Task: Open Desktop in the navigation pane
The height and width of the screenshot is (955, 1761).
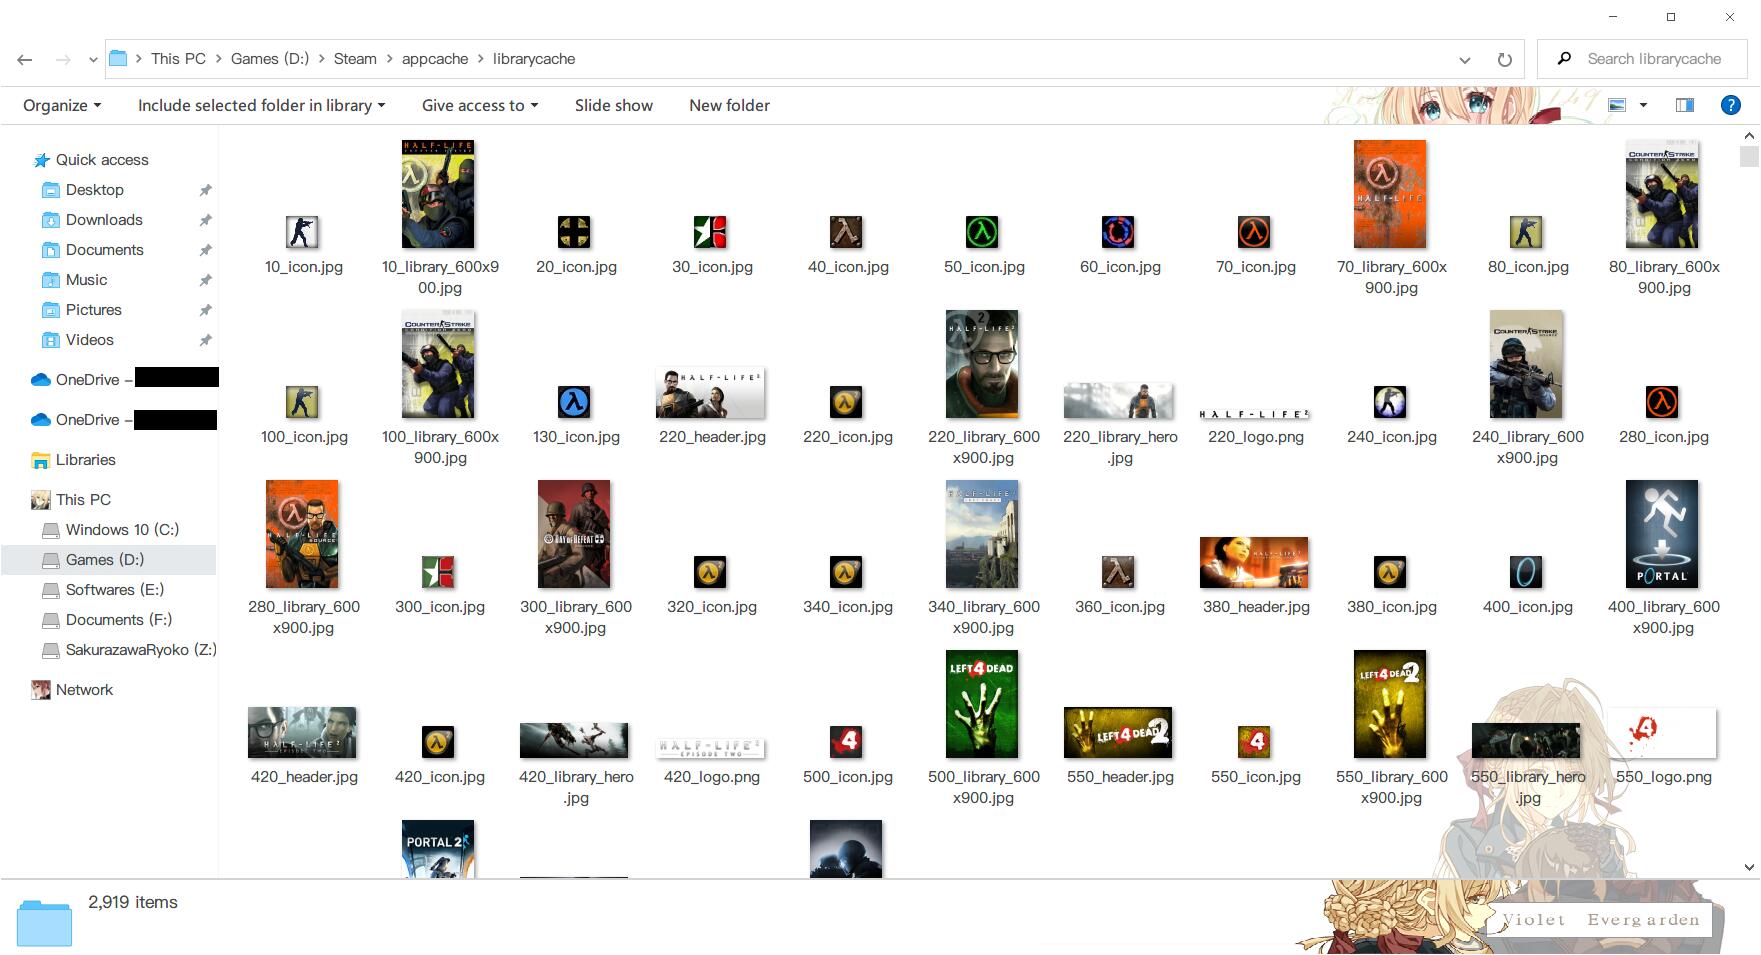Action: pos(95,190)
